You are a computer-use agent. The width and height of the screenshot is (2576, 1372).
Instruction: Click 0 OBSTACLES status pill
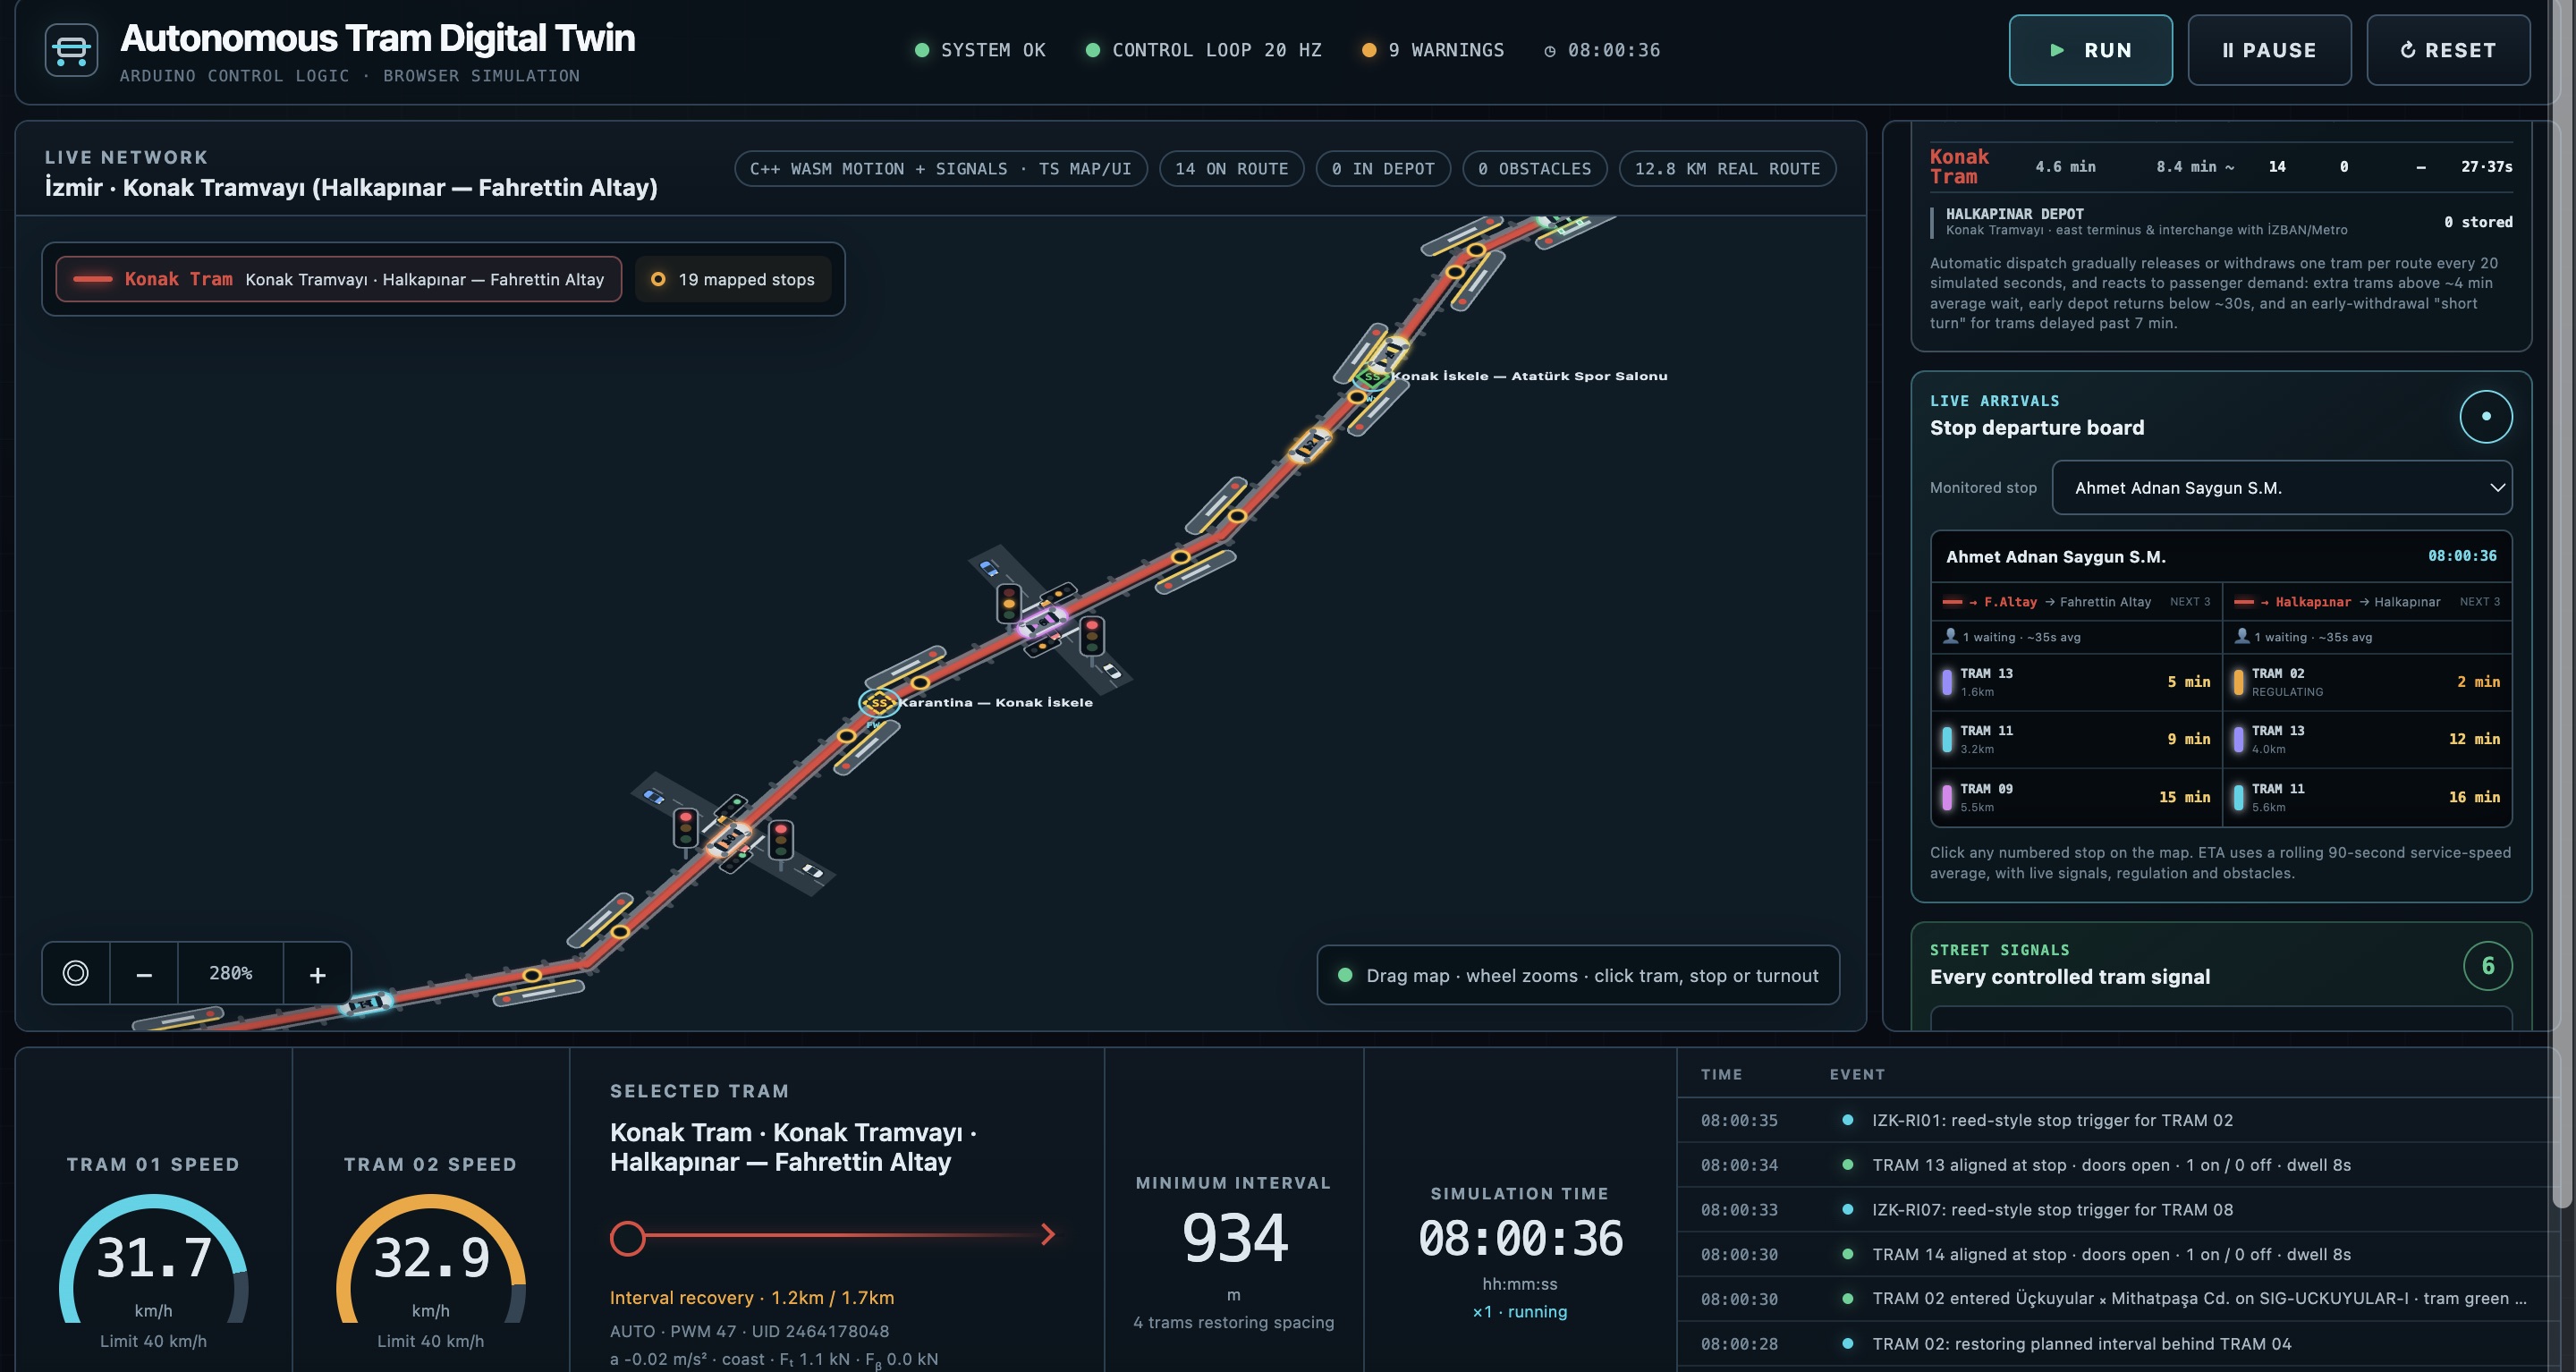point(1534,168)
